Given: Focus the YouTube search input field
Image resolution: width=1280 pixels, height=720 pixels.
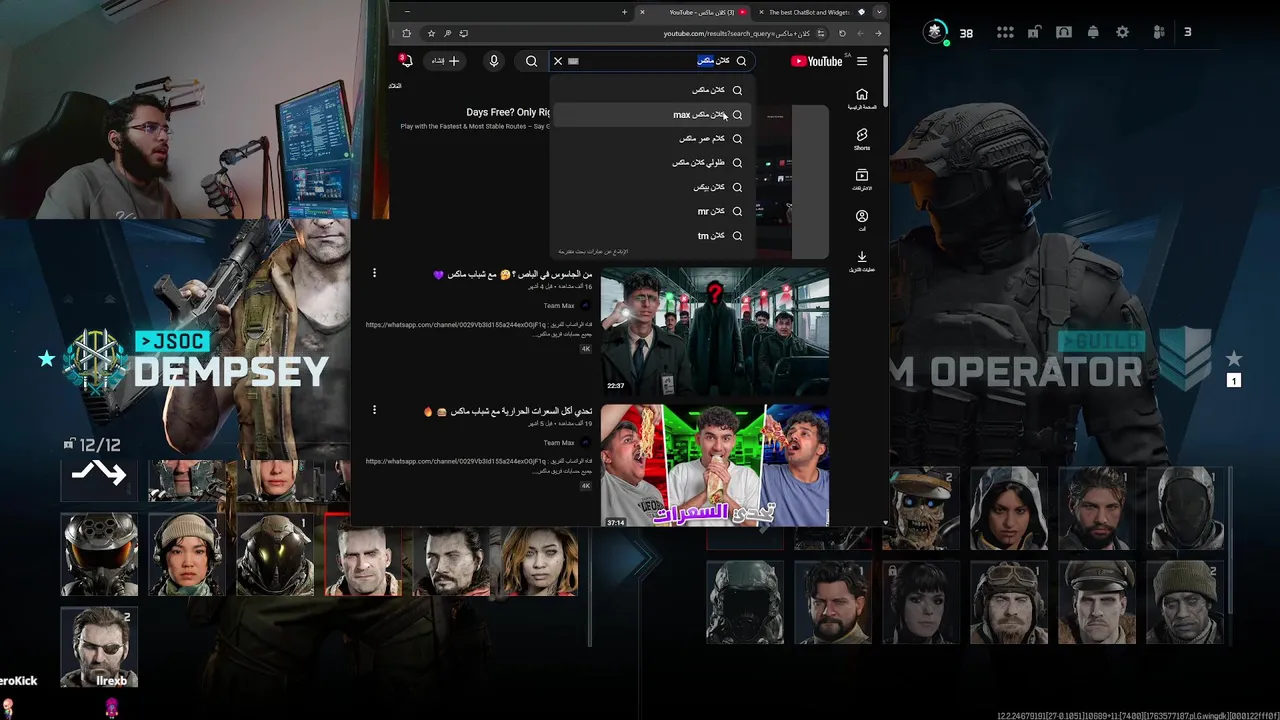Looking at the screenshot, I should [650, 61].
